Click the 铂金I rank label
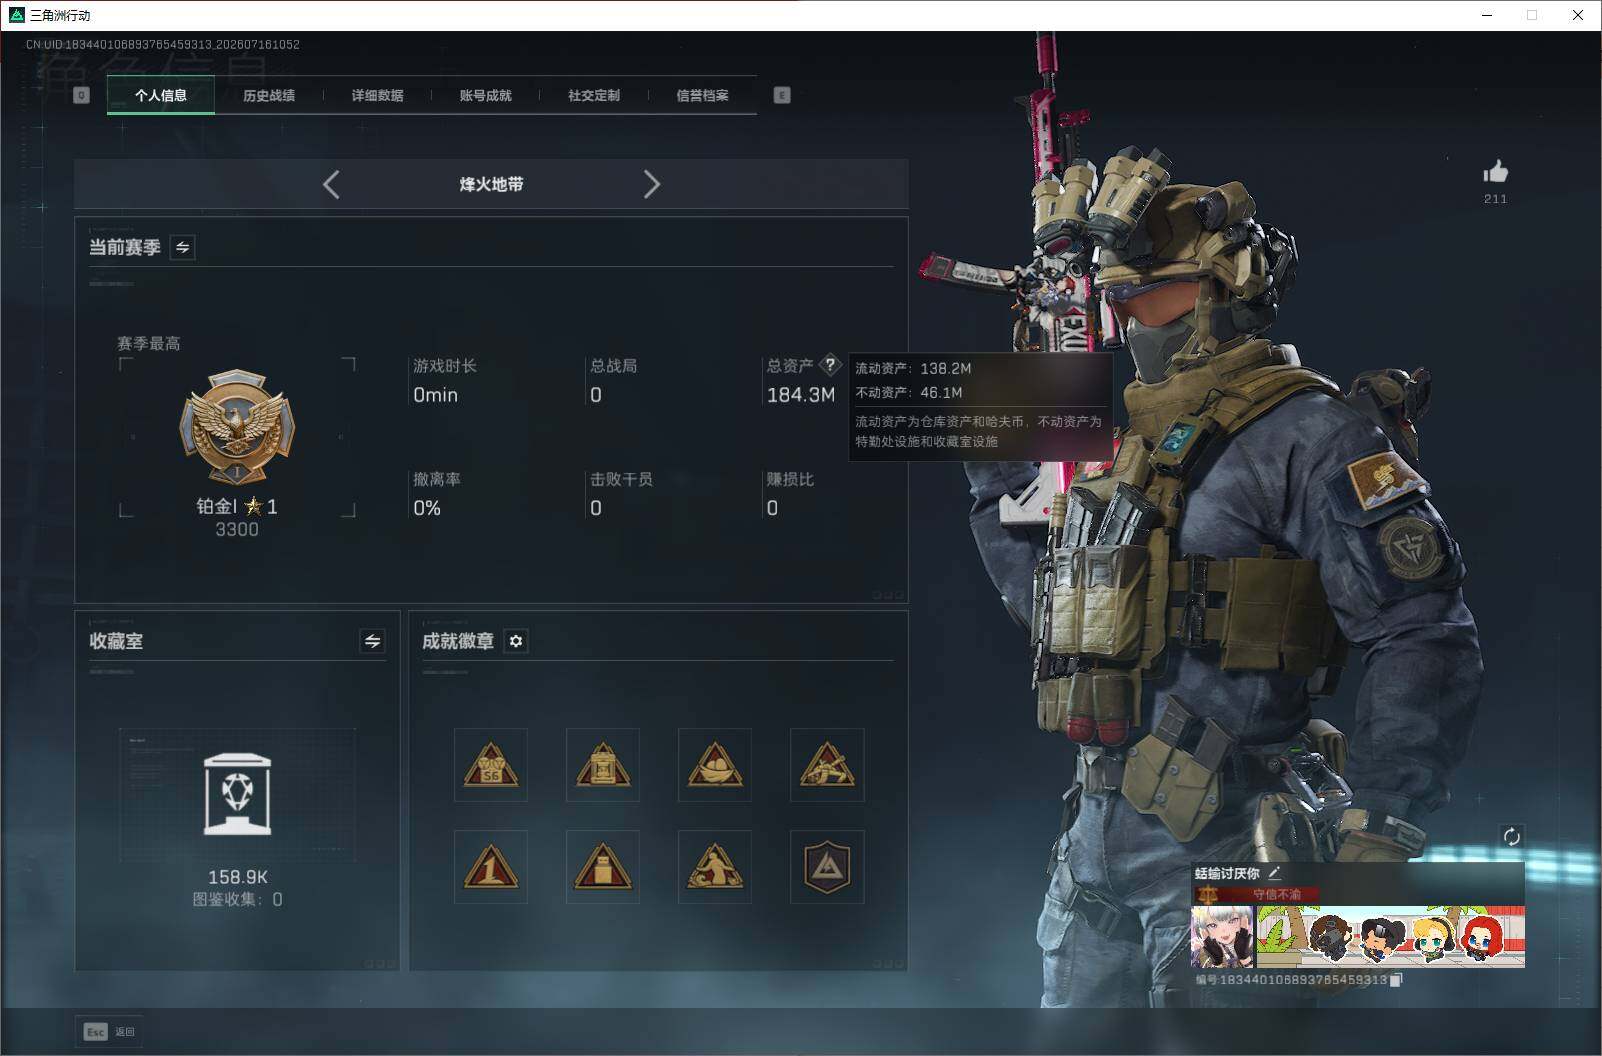The height and width of the screenshot is (1056, 1602). click(x=217, y=506)
